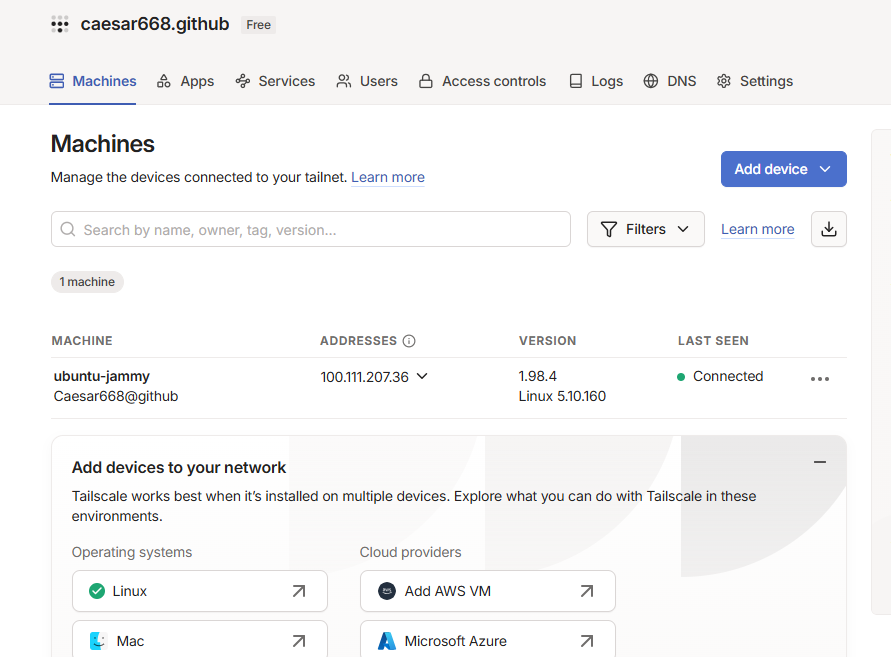Collapse the Add devices to your network panel
891x657 pixels.
click(x=819, y=462)
